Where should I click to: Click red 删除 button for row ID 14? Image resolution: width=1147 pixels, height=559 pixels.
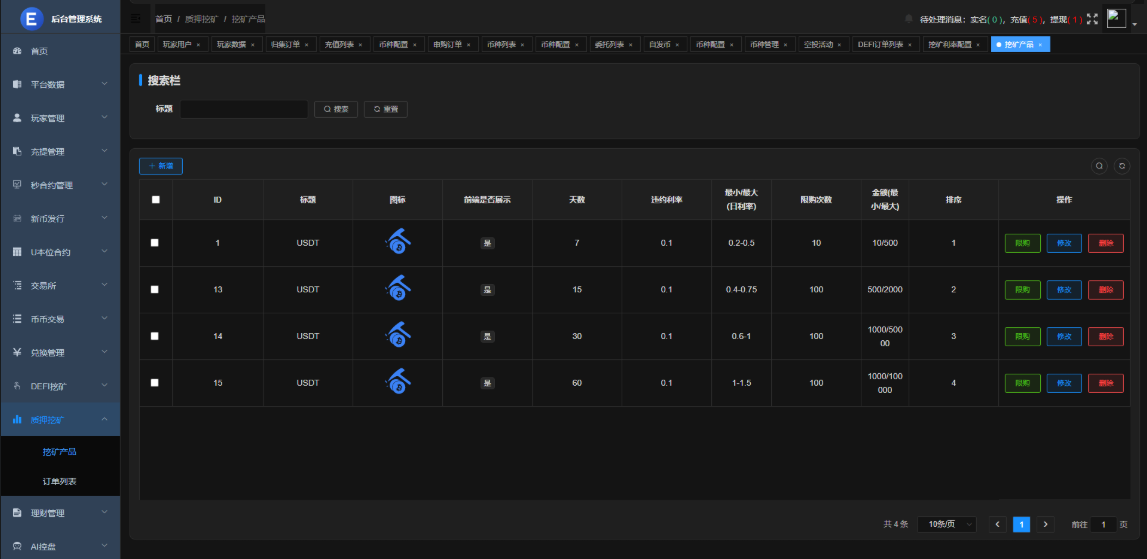(1105, 336)
